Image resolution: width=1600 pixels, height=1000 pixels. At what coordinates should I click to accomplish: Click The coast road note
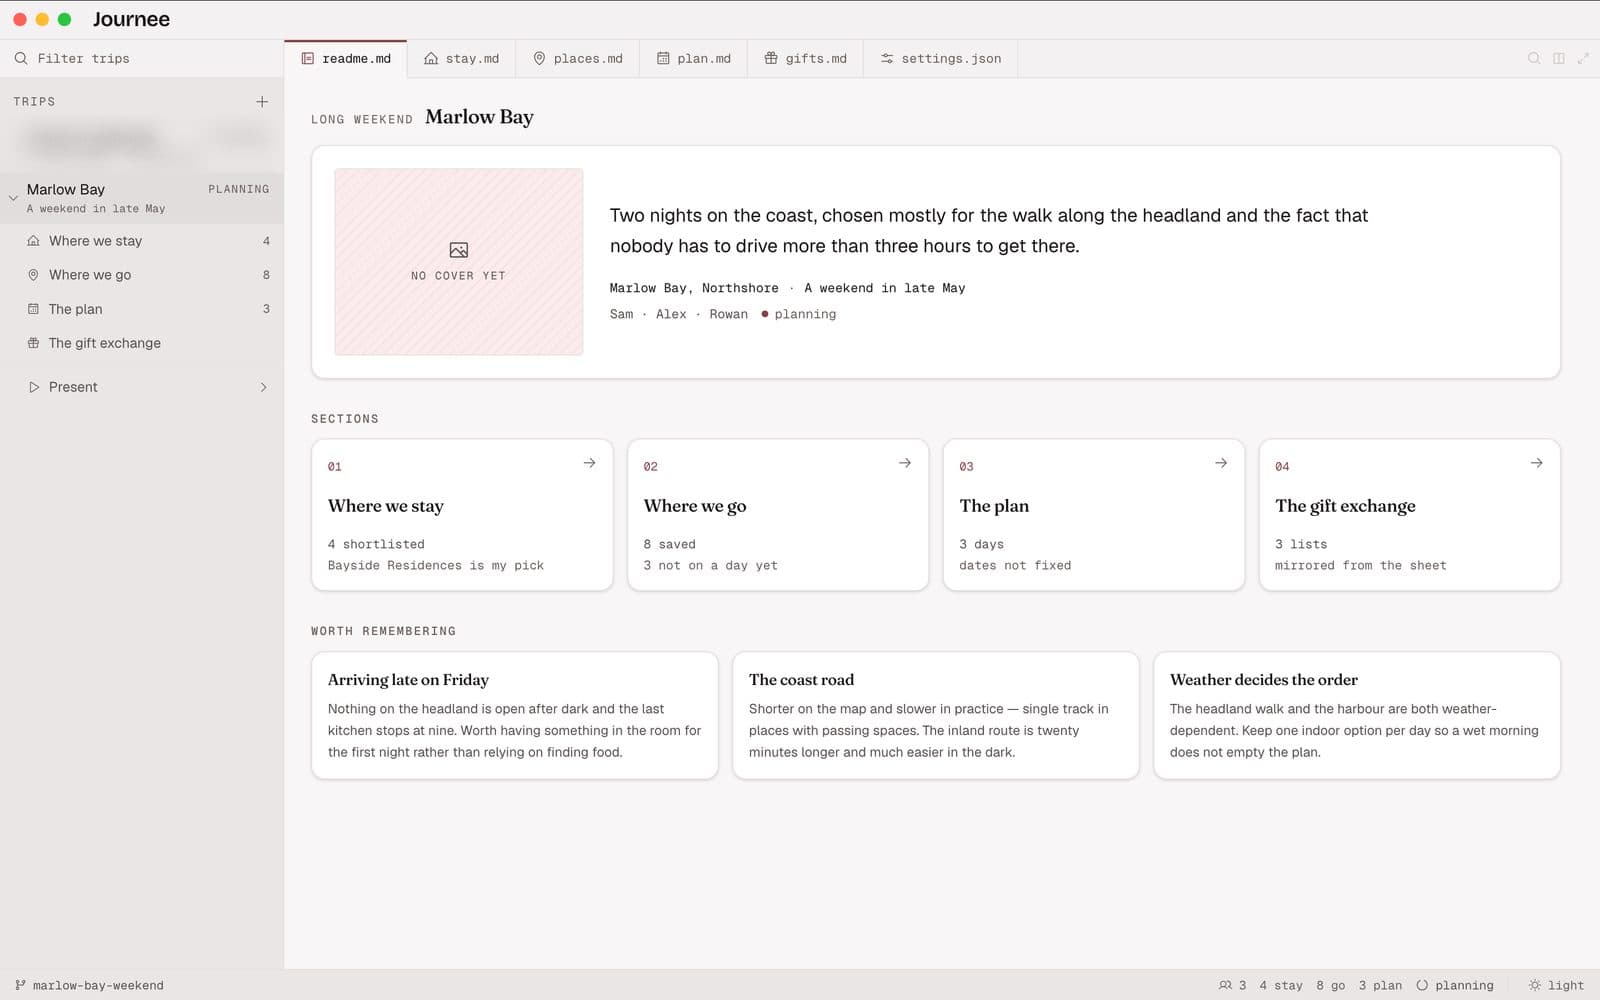coord(936,715)
